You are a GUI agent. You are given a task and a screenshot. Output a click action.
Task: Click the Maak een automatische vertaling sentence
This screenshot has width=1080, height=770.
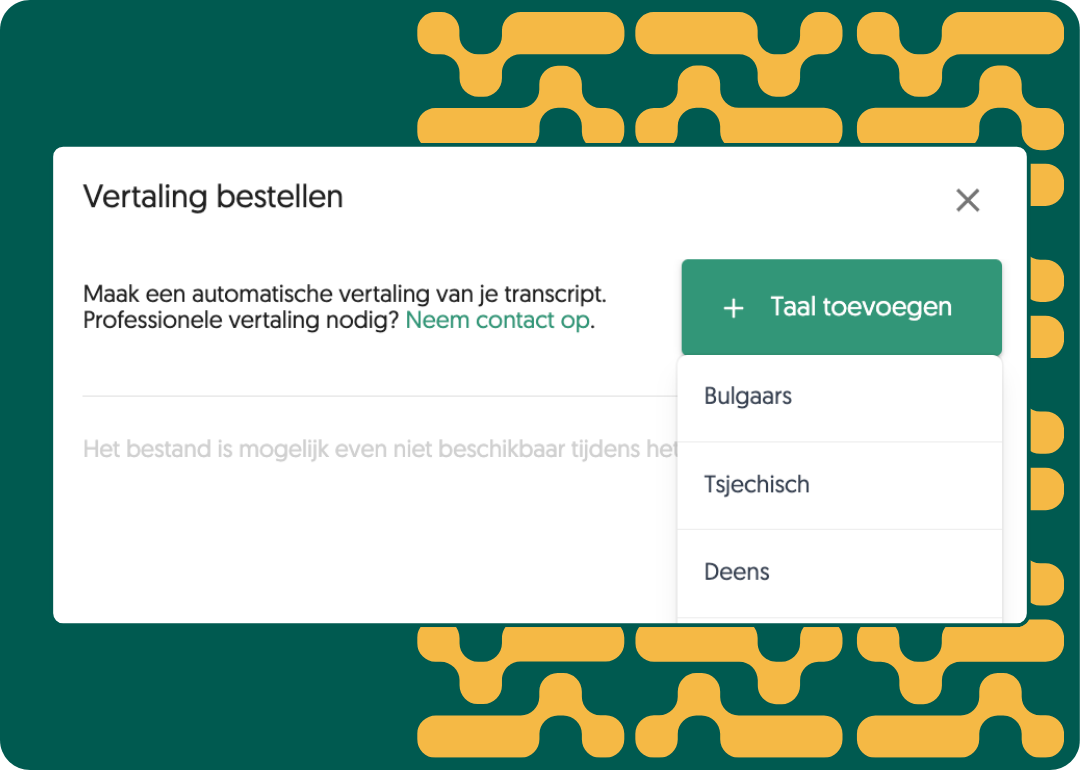pos(344,294)
